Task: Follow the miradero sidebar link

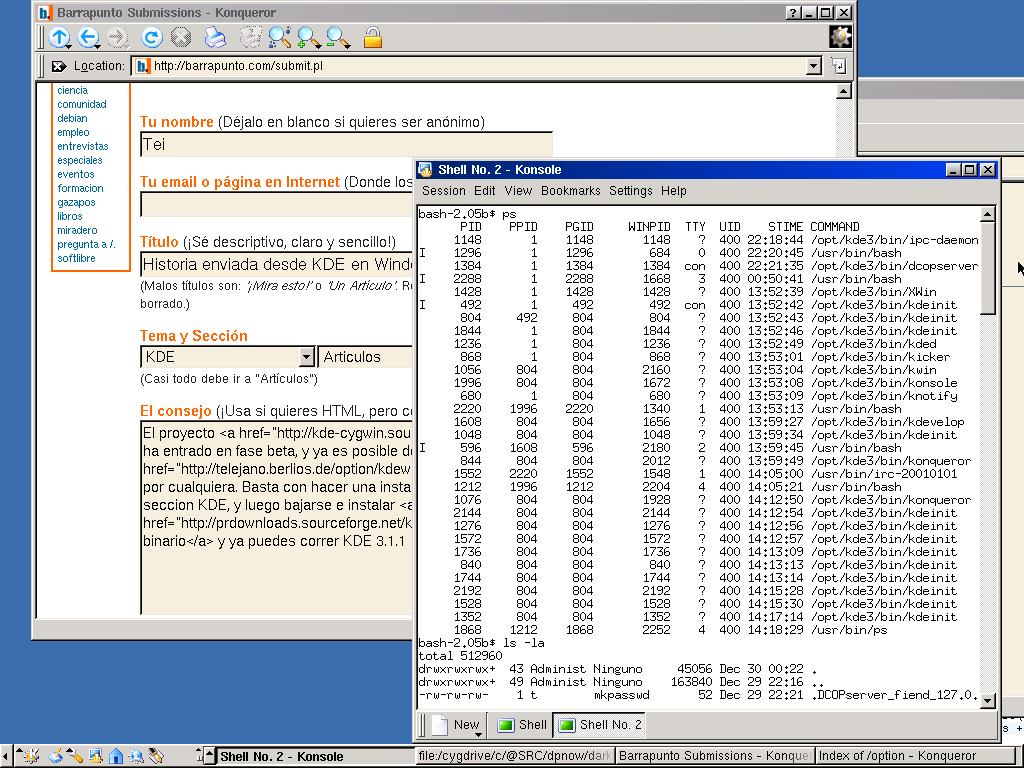Action: [77, 230]
